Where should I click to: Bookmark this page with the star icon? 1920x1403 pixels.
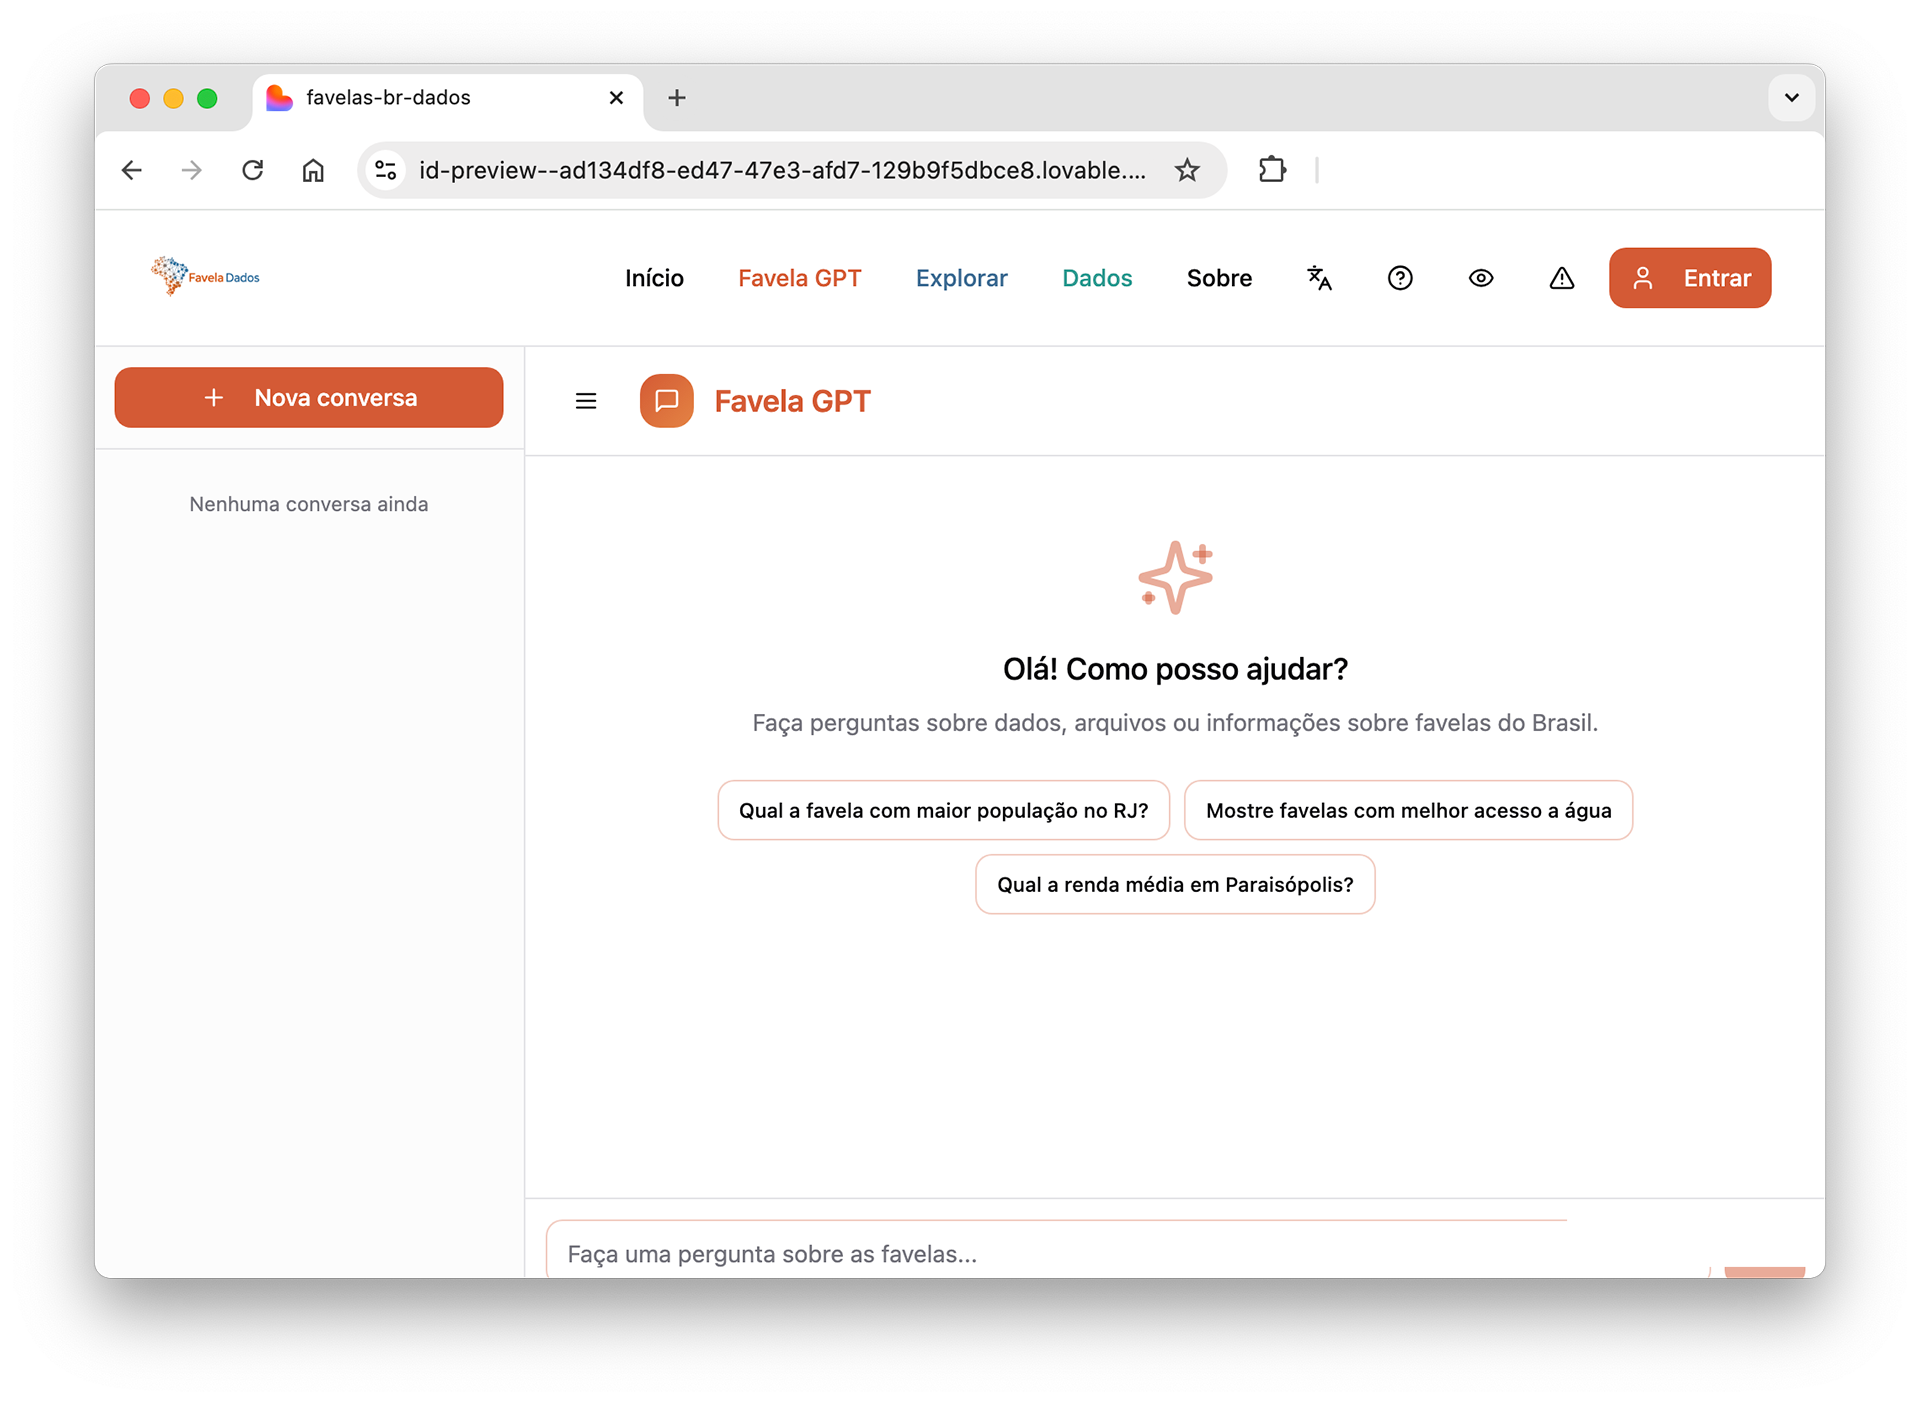point(1187,170)
